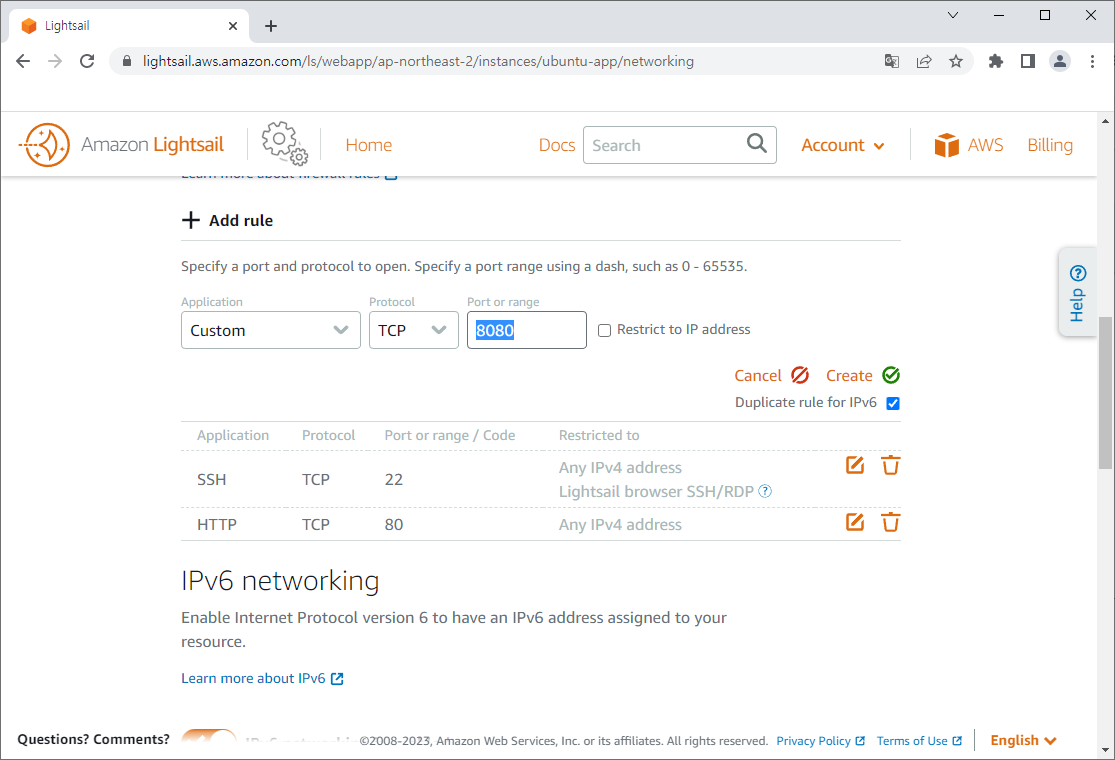The width and height of the screenshot is (1115, 760).
Task: Delete the HTTP port 80 rule
Action: point(890,522)
